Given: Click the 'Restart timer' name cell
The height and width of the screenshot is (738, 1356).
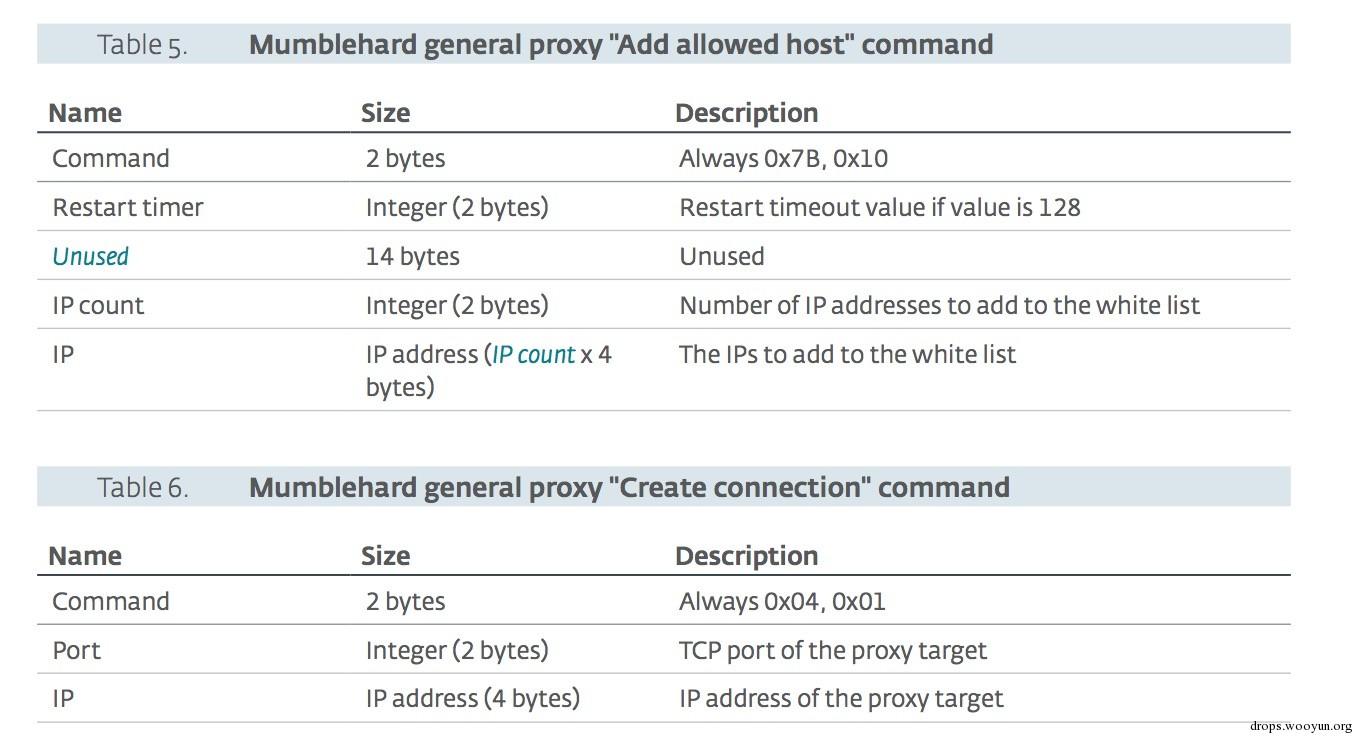Looking at the screenshot, I should click(x=128, y=208).
